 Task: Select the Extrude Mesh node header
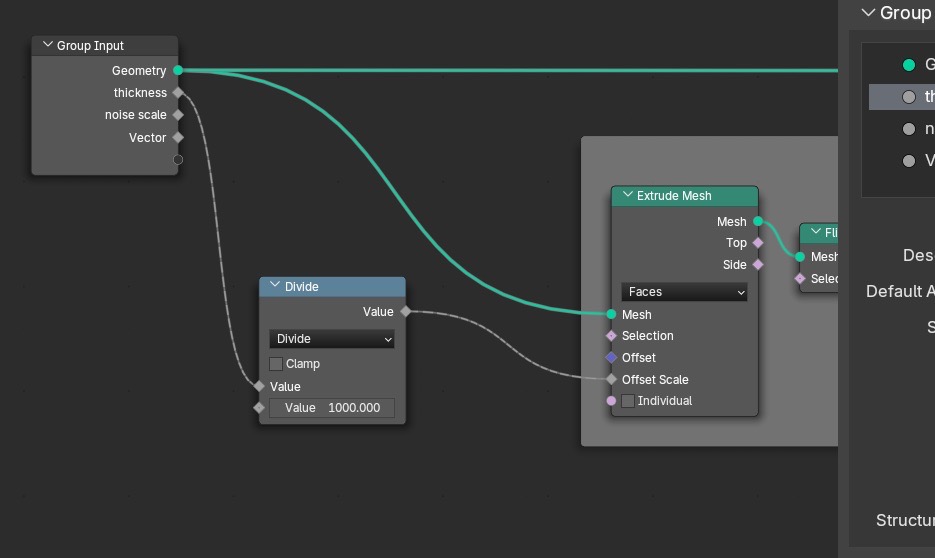(x=685, y=196)
